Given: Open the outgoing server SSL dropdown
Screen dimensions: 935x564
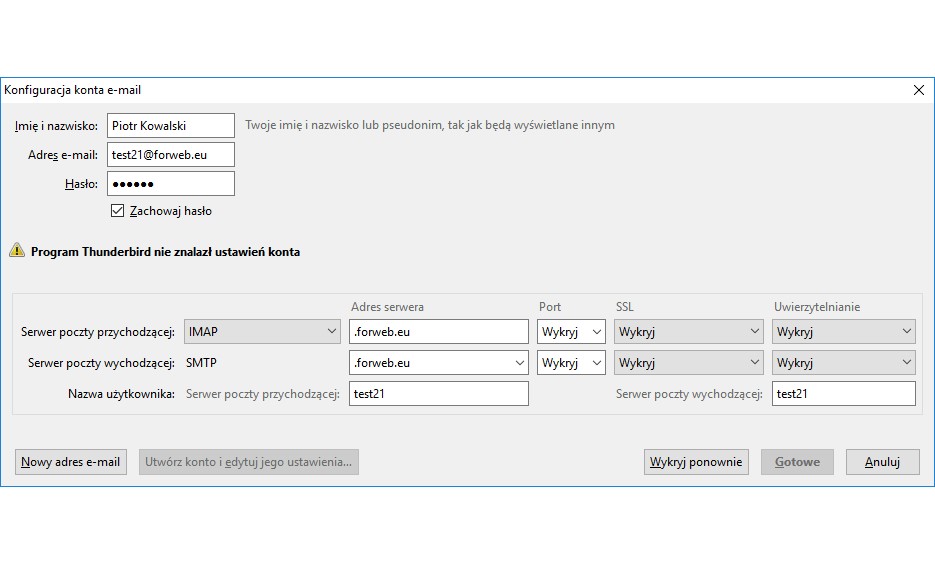Looking at the screenshot, I should click(688, 362).
